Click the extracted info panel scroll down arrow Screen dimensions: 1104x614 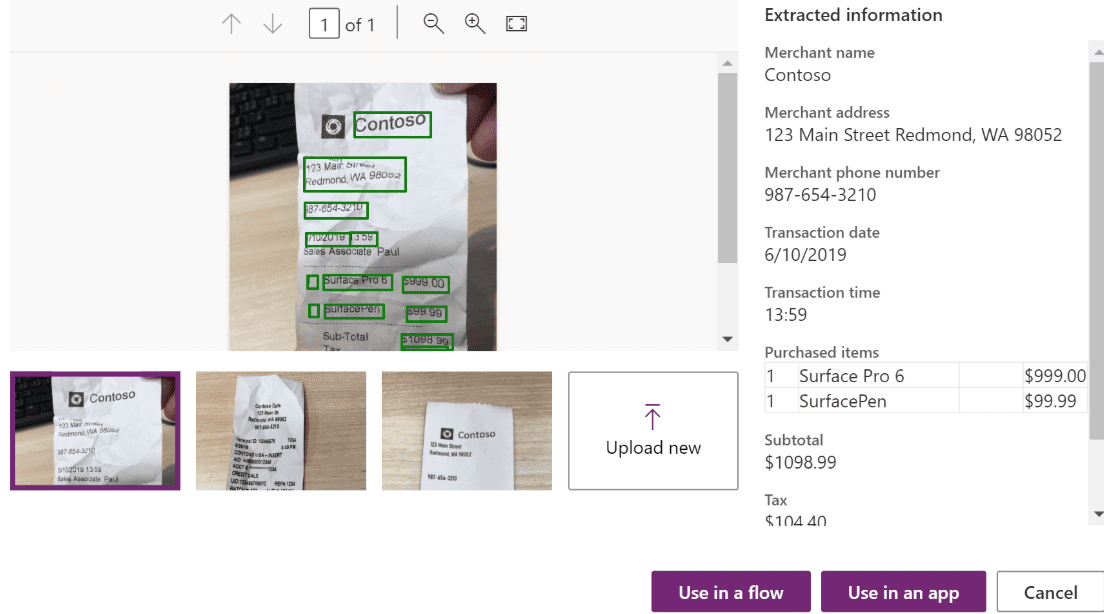click(x=1098, y=514)
